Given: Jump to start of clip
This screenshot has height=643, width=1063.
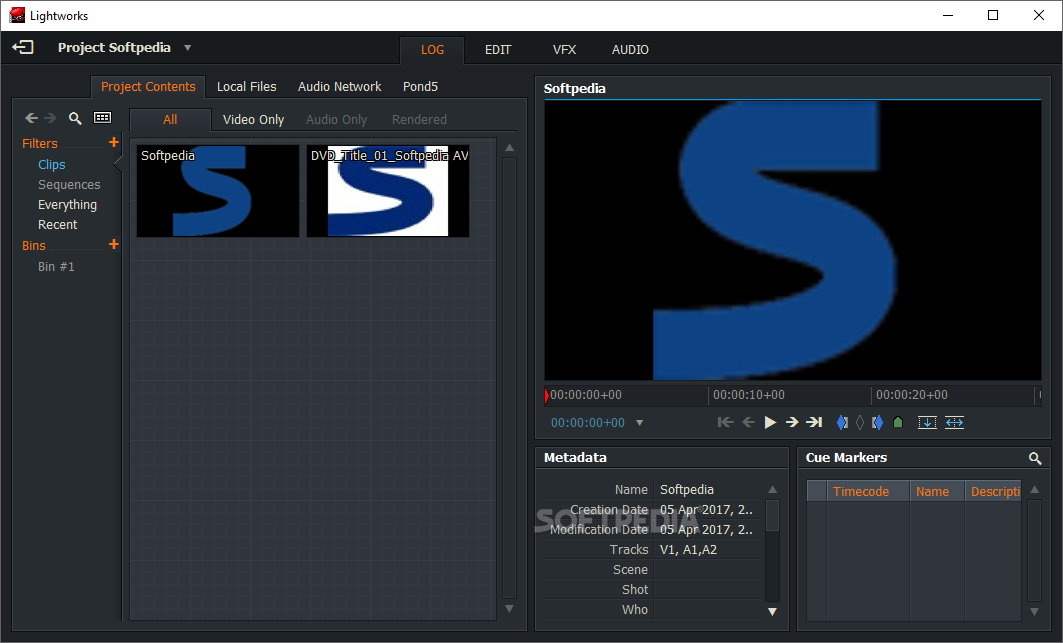Looking at the screenshot, I should click(x=725, y=422).
